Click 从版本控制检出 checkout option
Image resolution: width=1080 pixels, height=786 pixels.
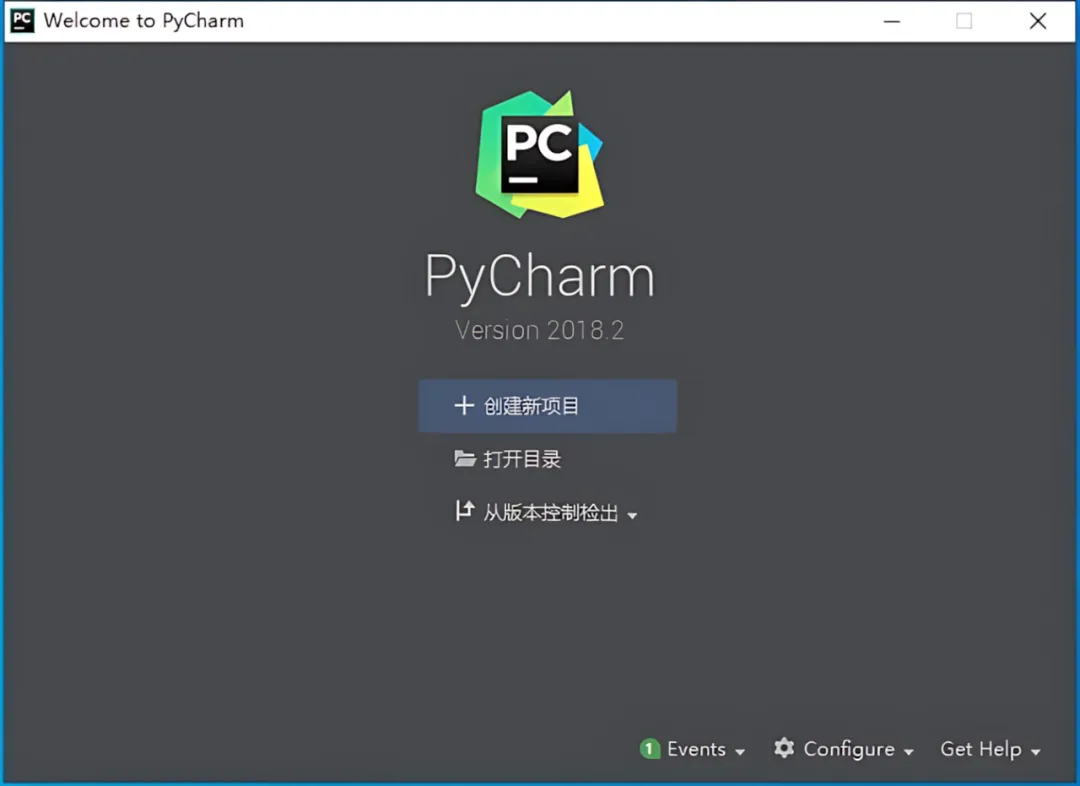[x=550, y=513]
